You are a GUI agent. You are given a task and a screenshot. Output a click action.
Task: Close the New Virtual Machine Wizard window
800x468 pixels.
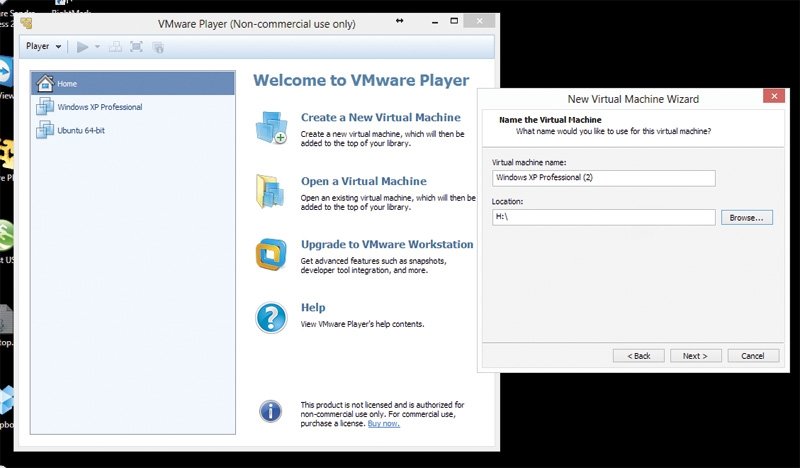pyautogui.click(x=774, y=96)
